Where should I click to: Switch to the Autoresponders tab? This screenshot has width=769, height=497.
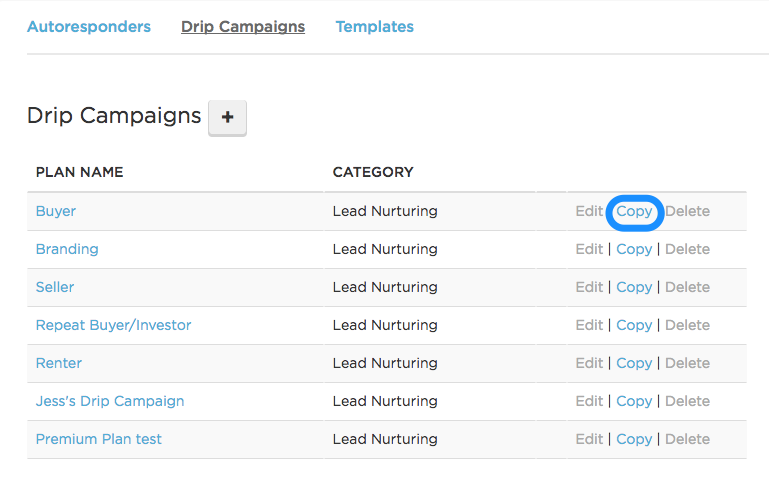[x=89, y=27]
